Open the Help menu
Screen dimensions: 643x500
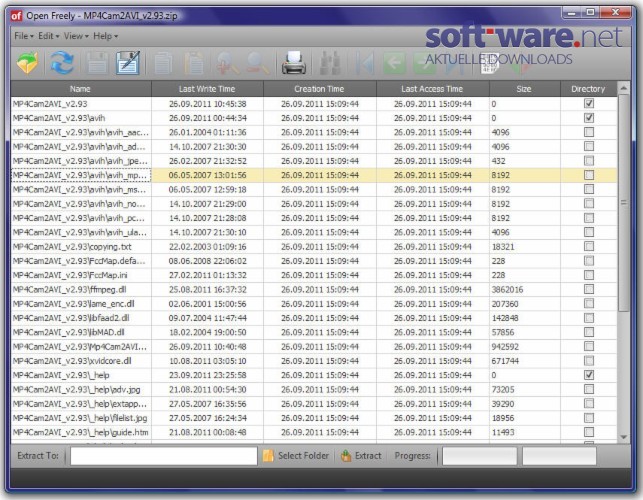point(105,36)
